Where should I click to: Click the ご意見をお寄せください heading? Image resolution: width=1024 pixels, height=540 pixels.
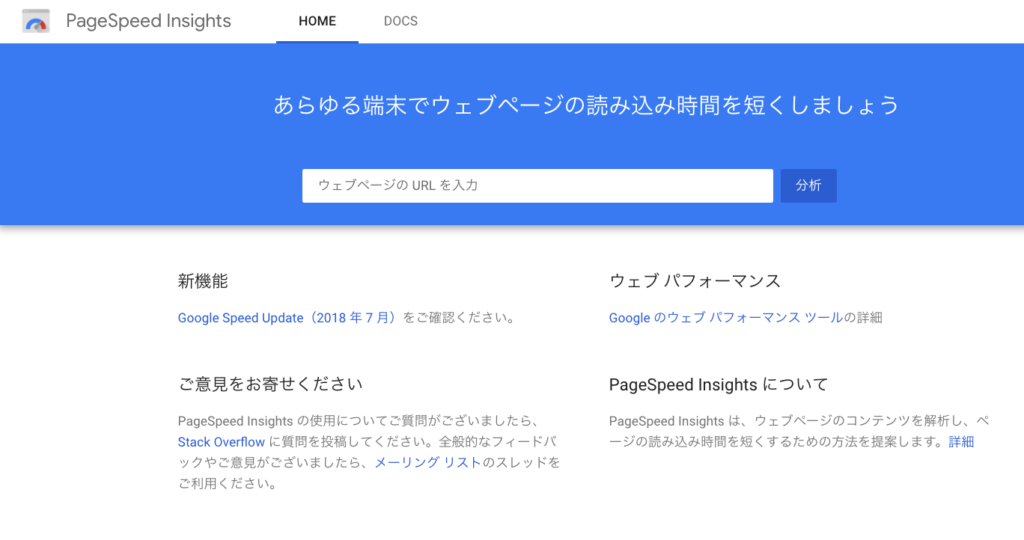click(x=270, y=384)
